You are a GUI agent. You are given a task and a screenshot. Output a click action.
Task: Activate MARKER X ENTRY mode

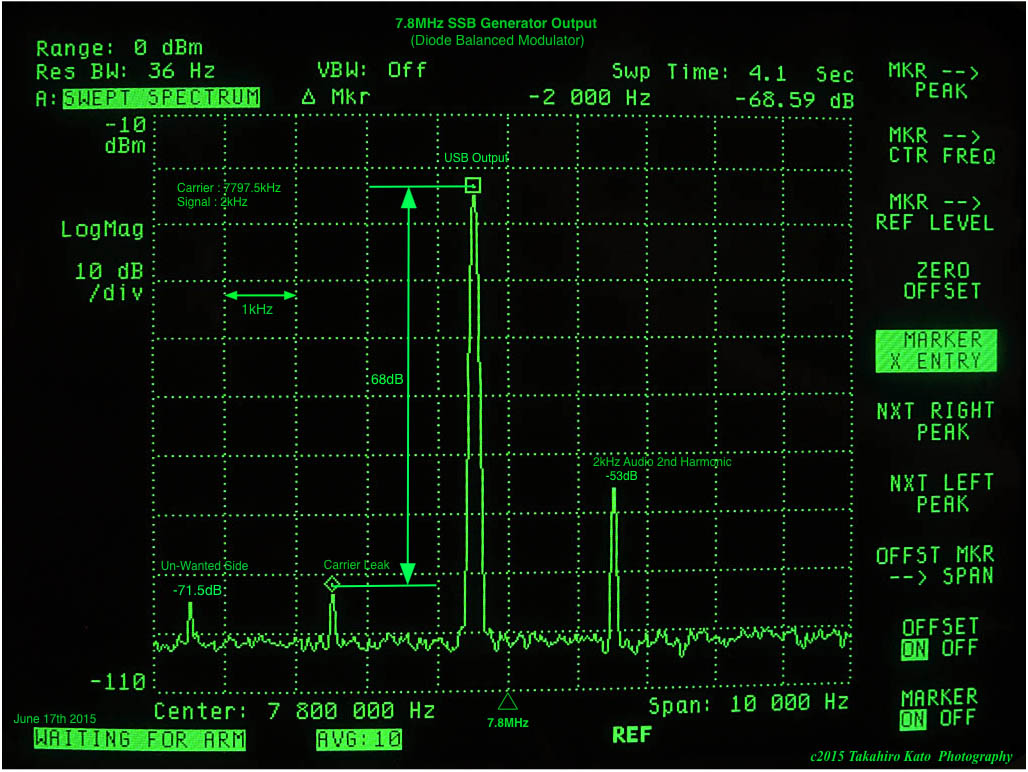point(936,350)
